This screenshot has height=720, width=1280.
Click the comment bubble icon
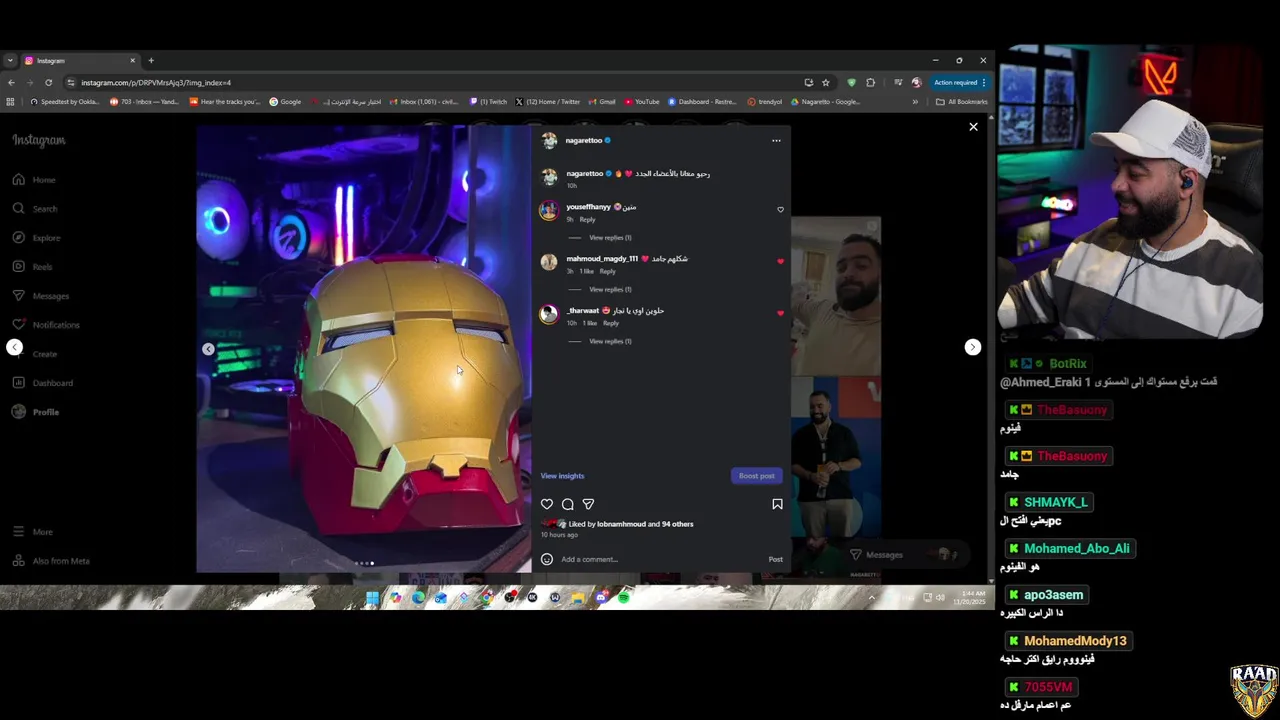pyautogui.click(x=567, y=504)
